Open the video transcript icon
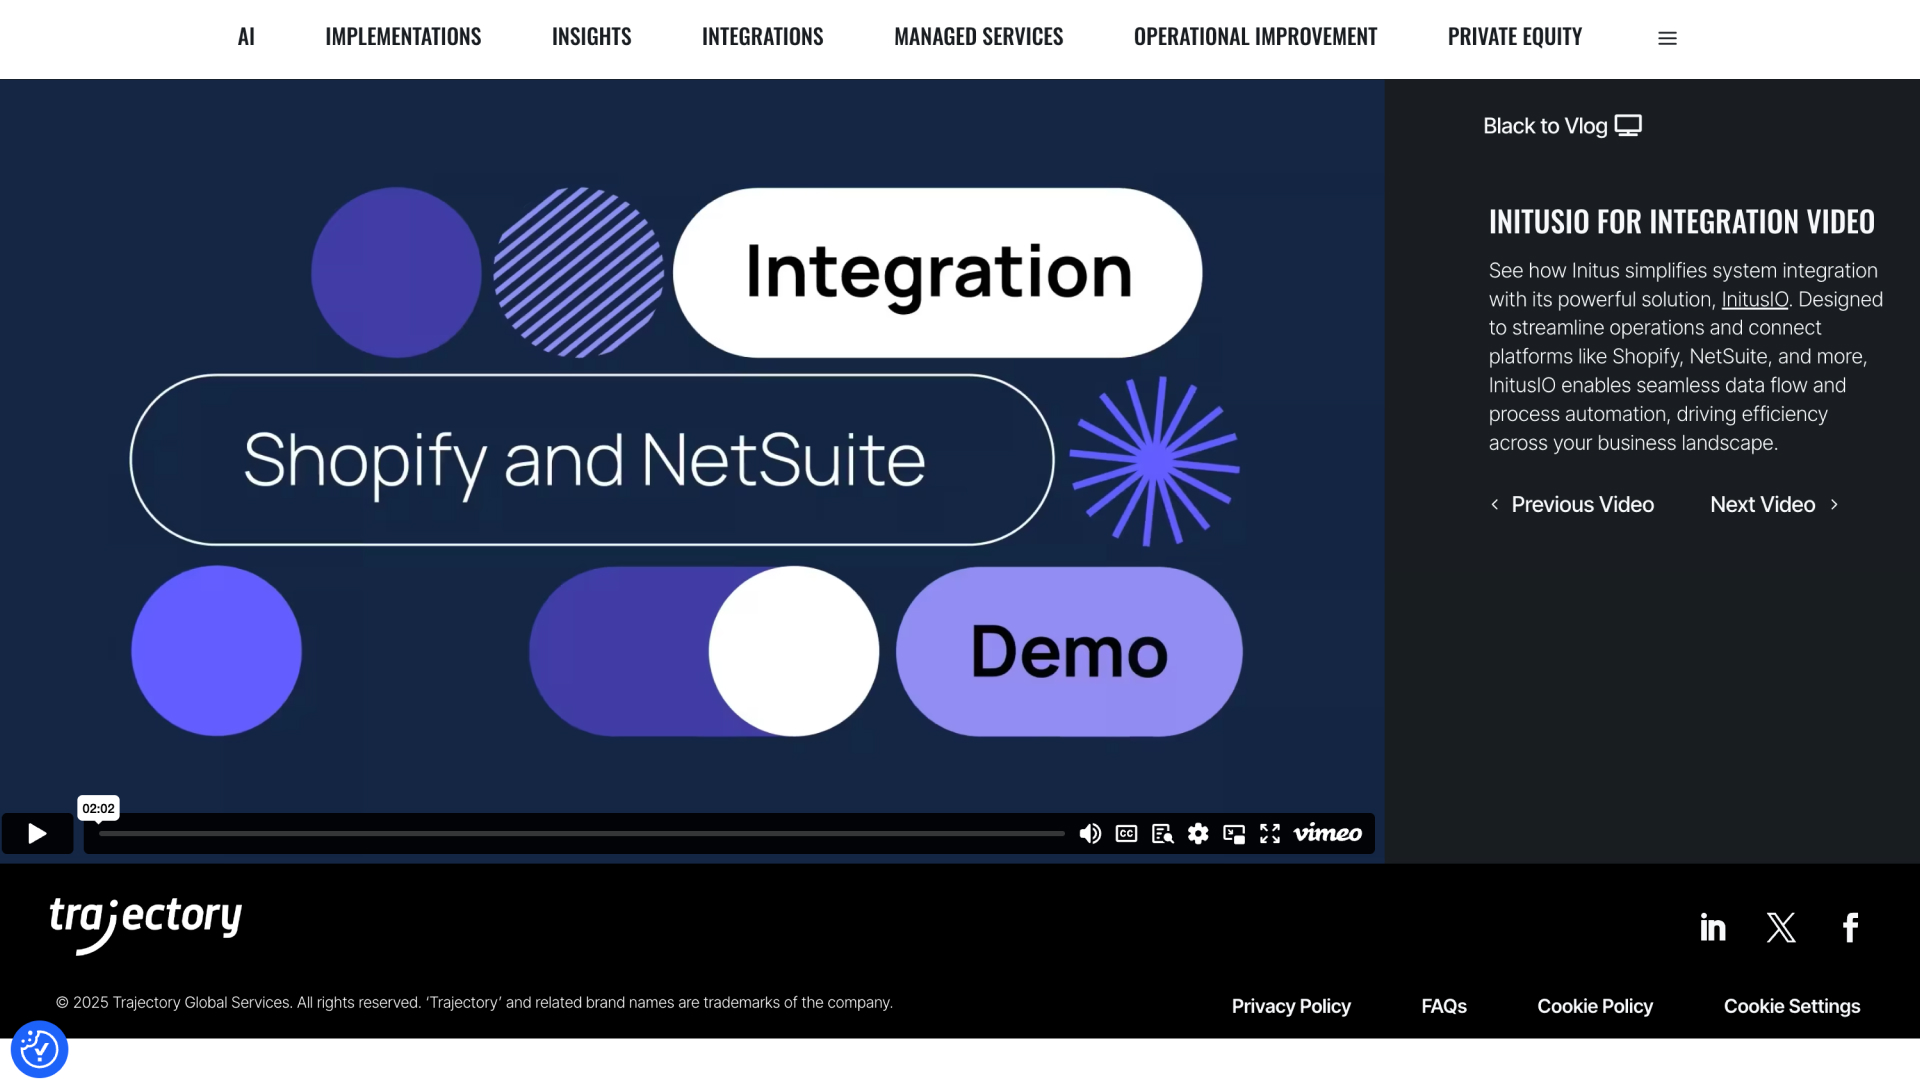Screen dimensions: 1920x1080 point(1162,834)
